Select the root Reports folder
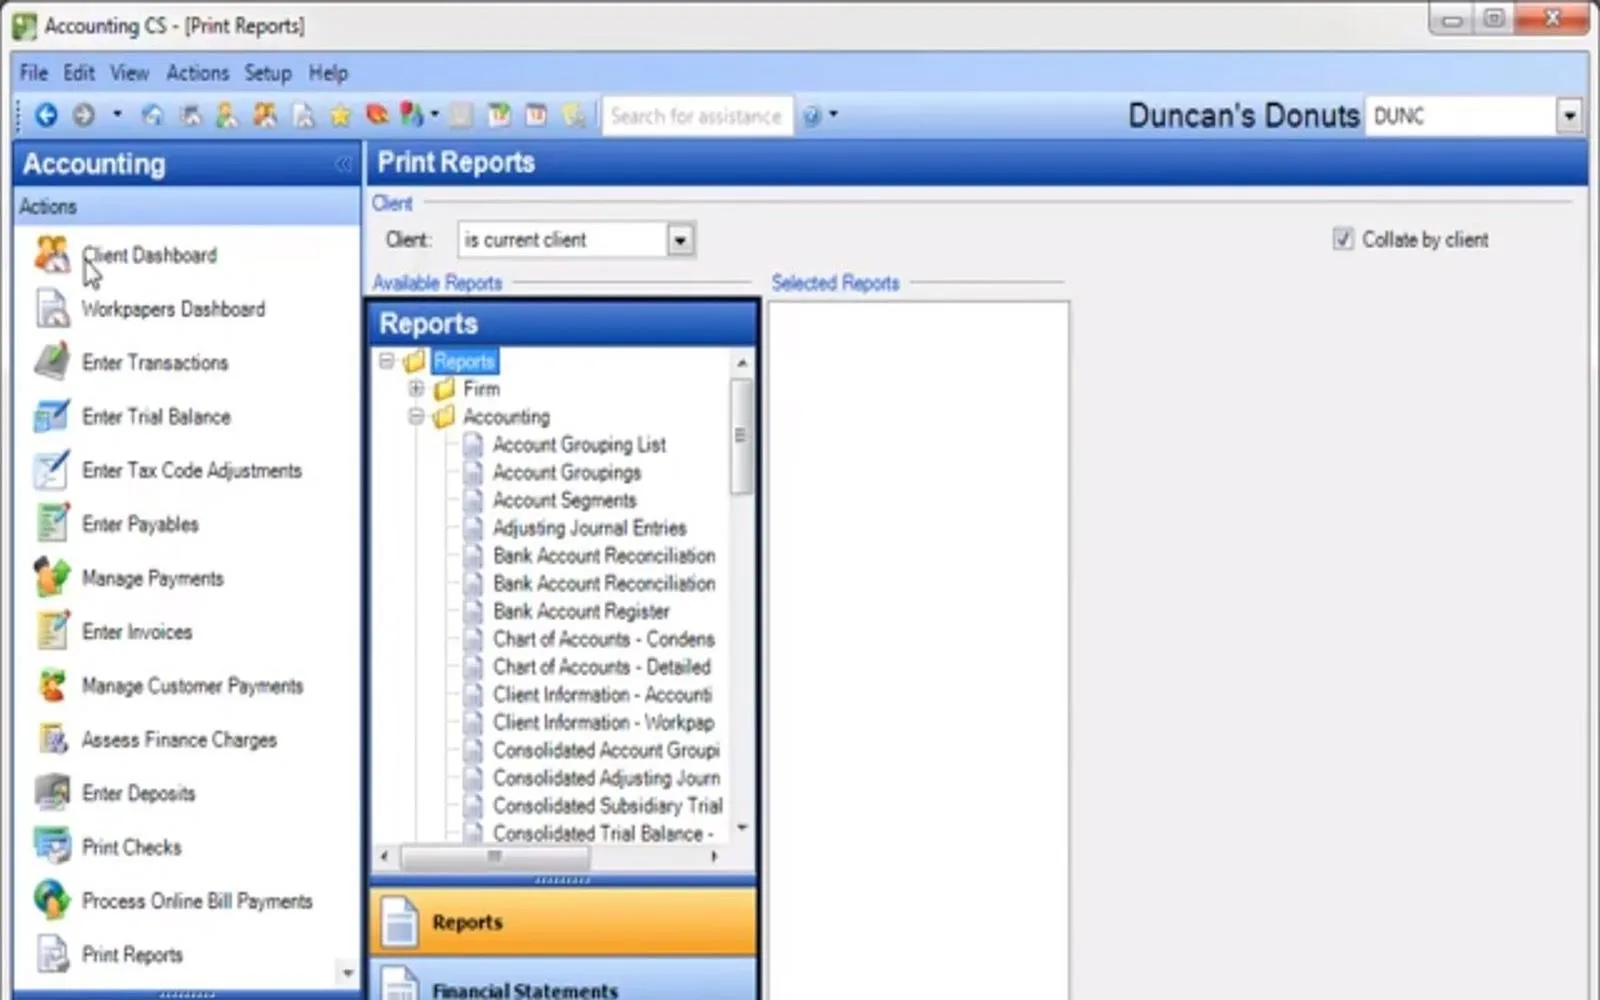This screenshot has height=1000, width=1600. [464, 361]
